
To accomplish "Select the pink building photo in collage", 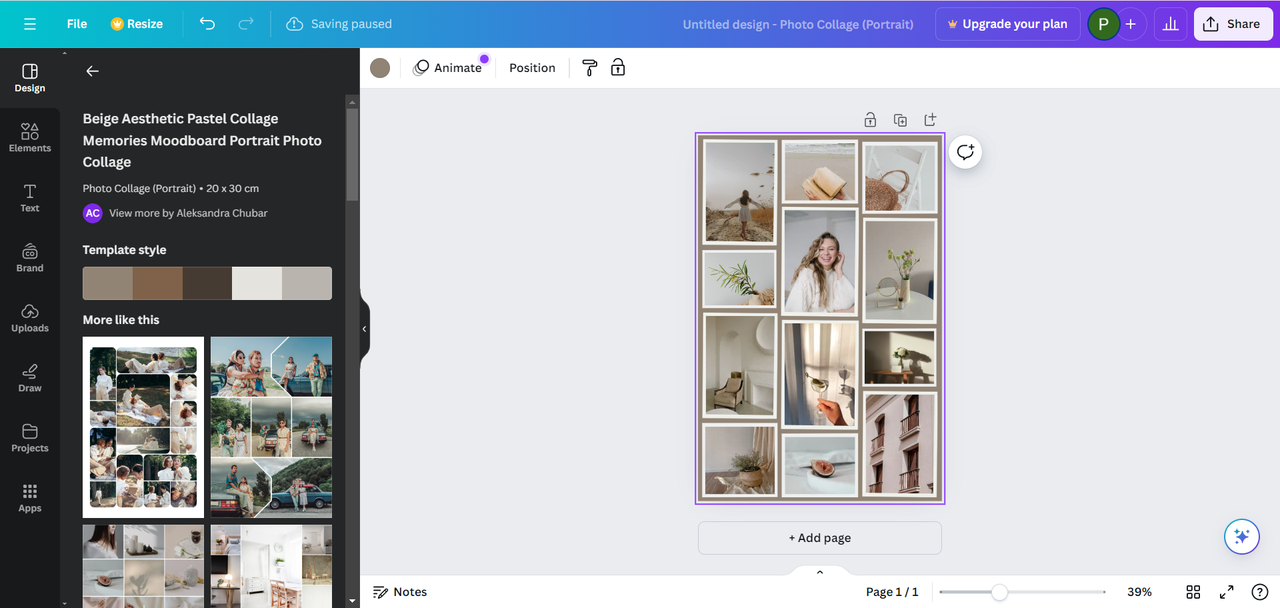I will pos(900,444).
